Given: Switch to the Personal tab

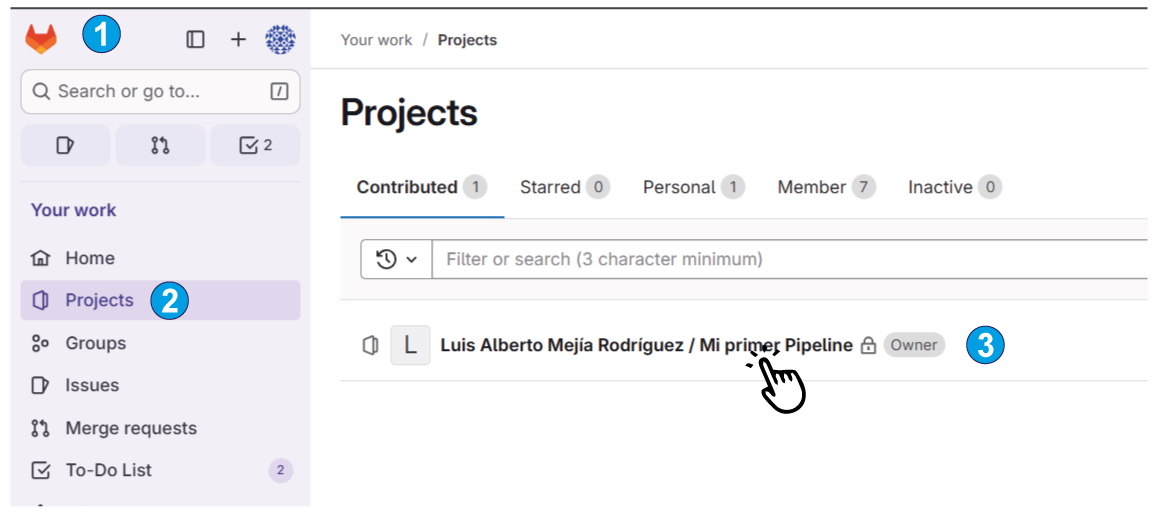Looking at the screenshot, I should coord(692,187).
